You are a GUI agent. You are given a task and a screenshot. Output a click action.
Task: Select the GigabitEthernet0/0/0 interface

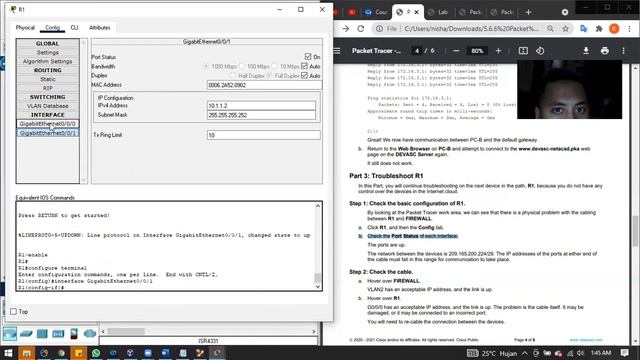(x=48, y=124)
